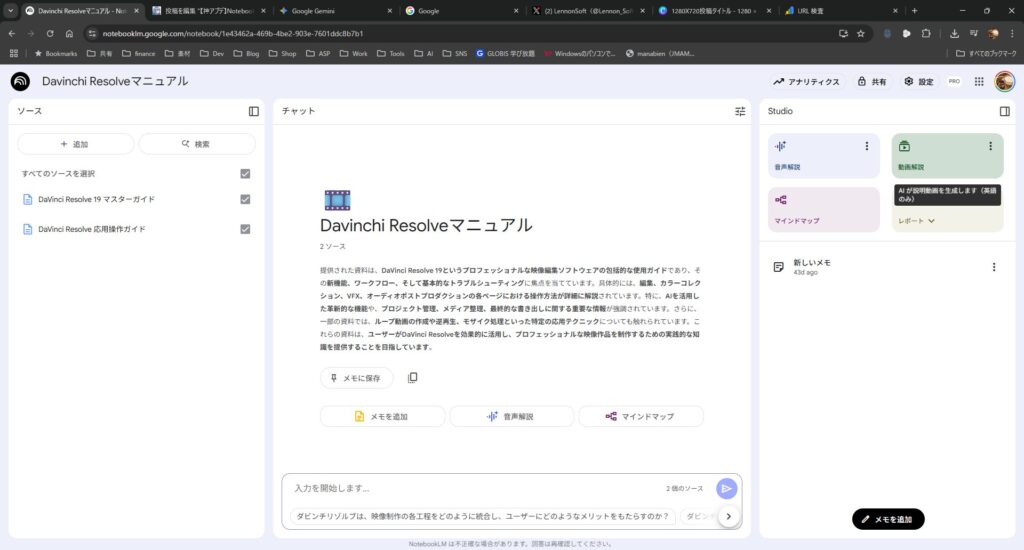This screenshot has width=1024, height=550.
Task: Click DaVinci Resolve 応用操作ガイド document icon
Action: [x=27, y=229]
